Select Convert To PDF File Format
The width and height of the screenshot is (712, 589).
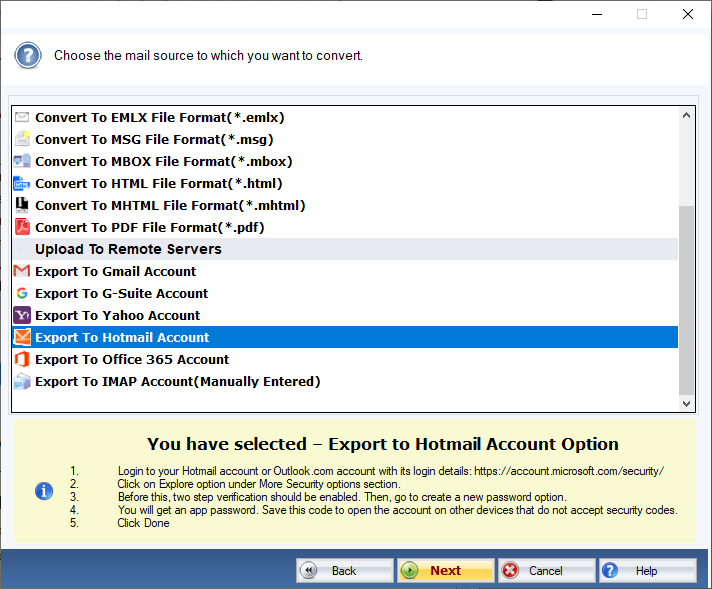point(345,228)
